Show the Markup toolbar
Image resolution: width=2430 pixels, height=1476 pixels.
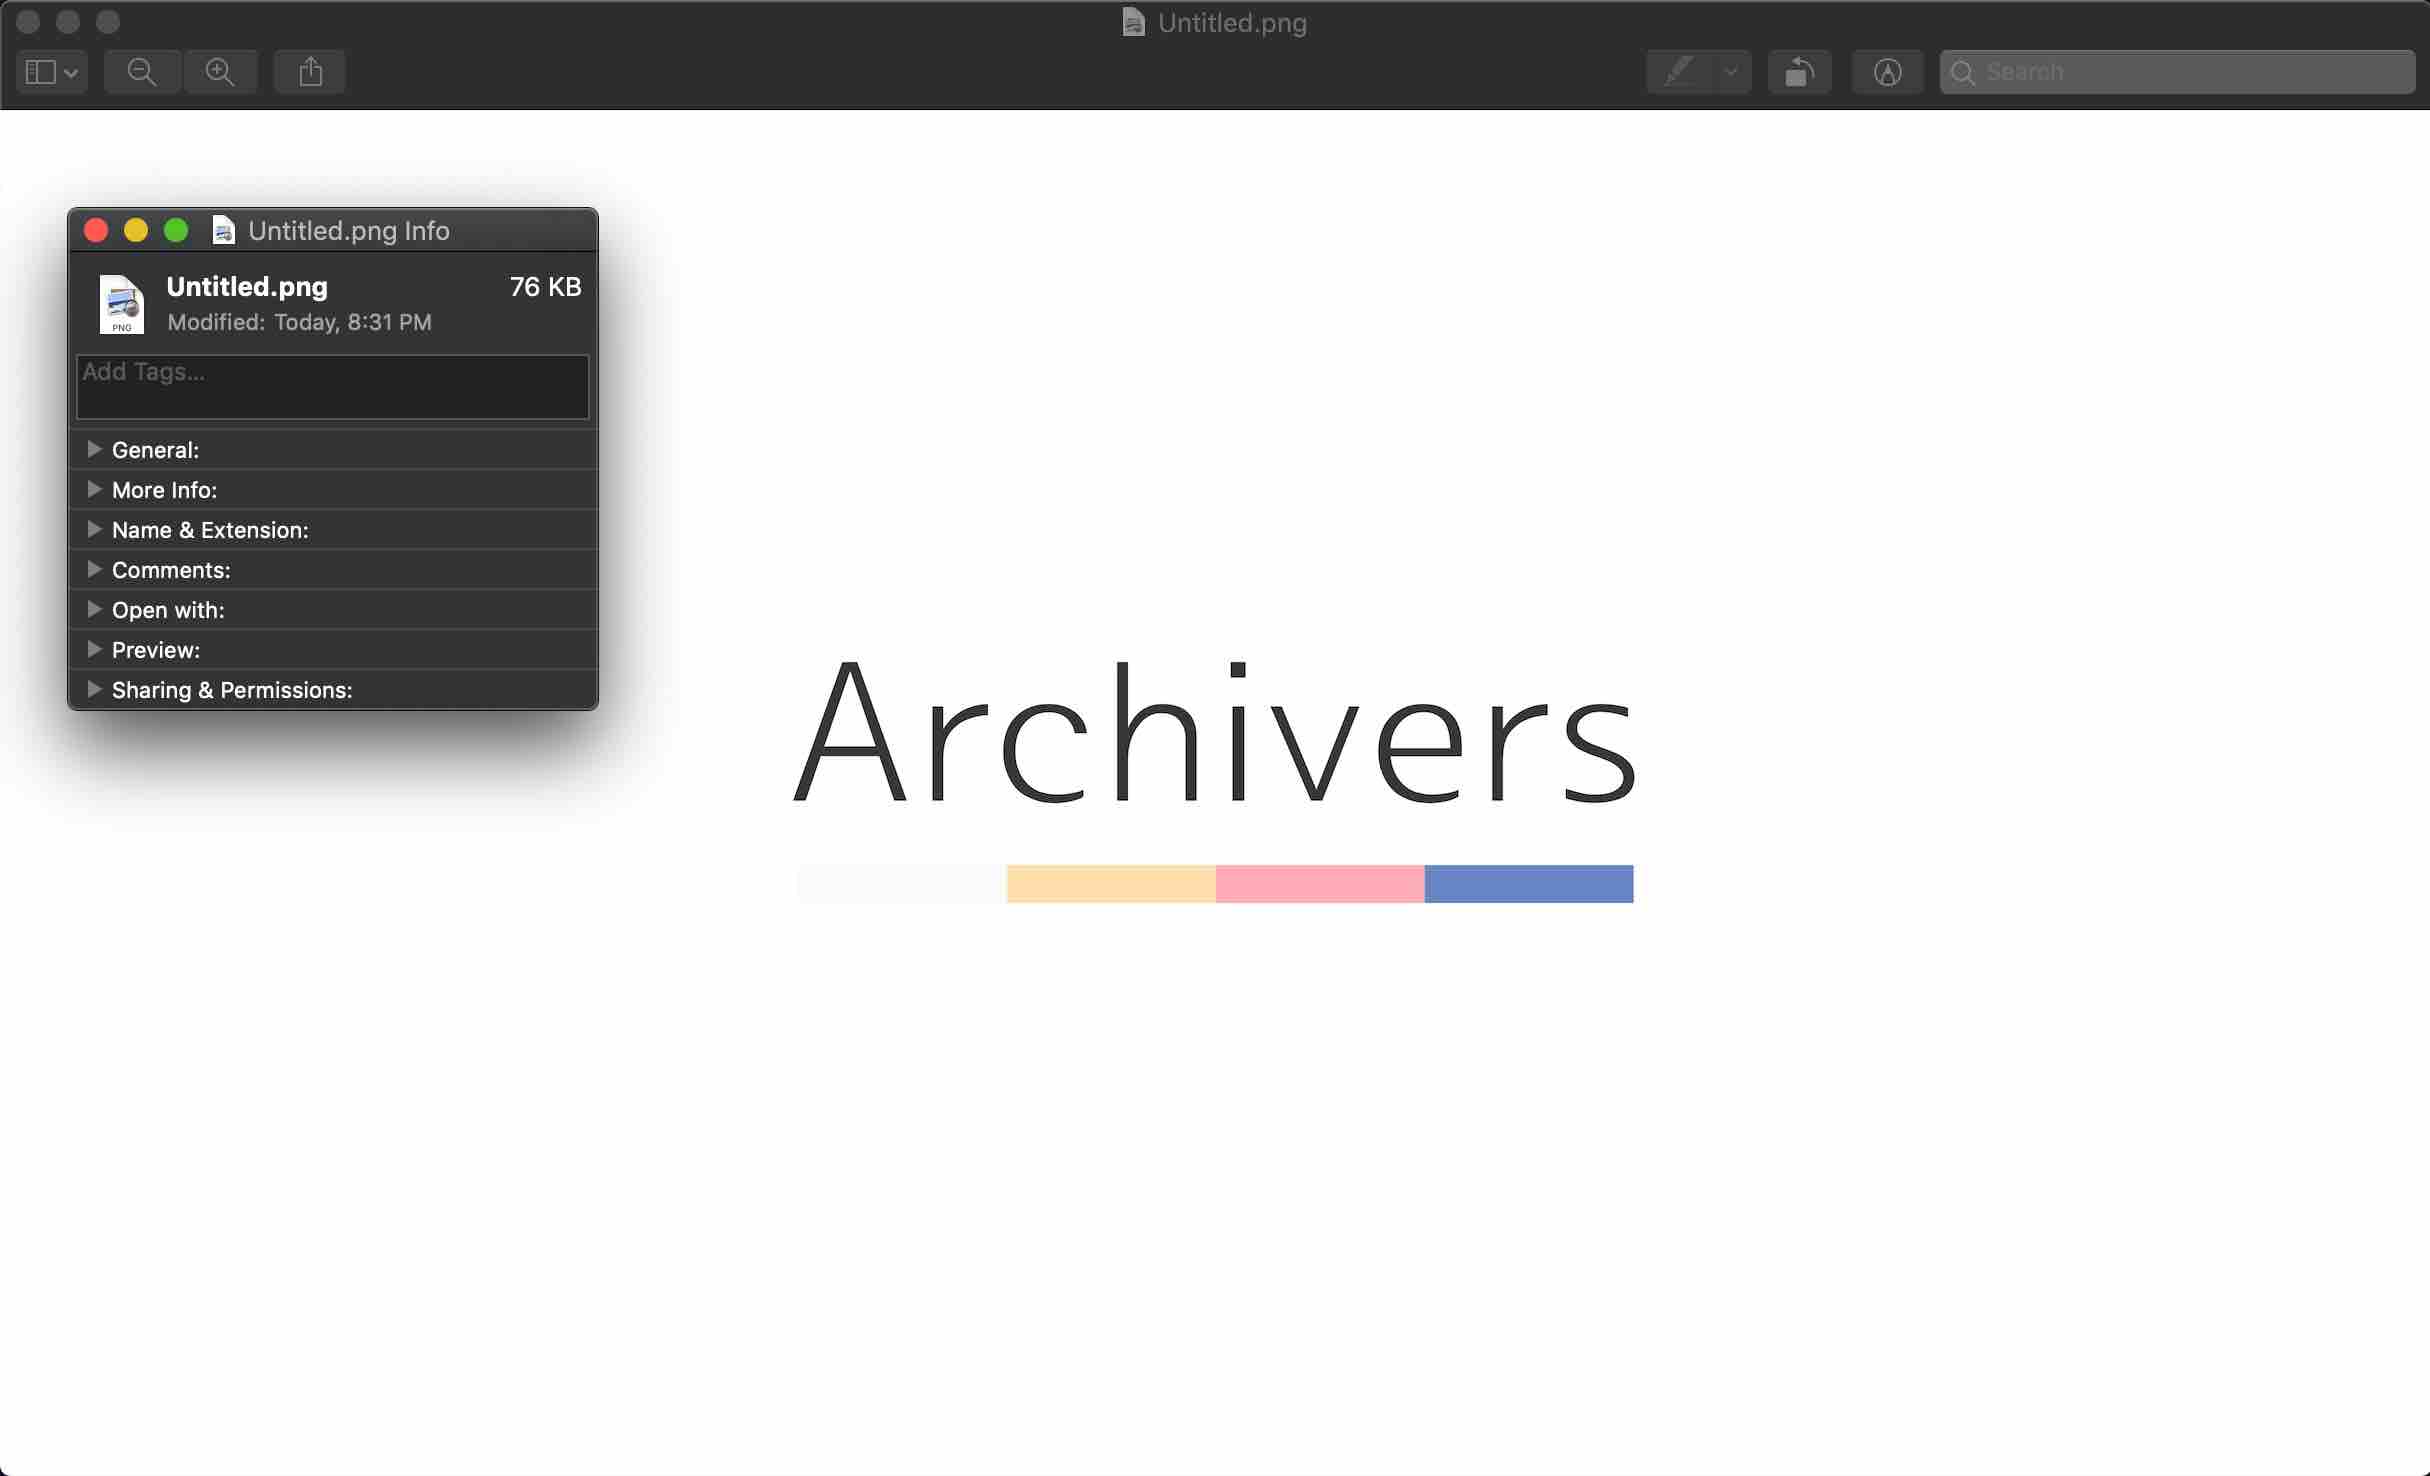1887,72
